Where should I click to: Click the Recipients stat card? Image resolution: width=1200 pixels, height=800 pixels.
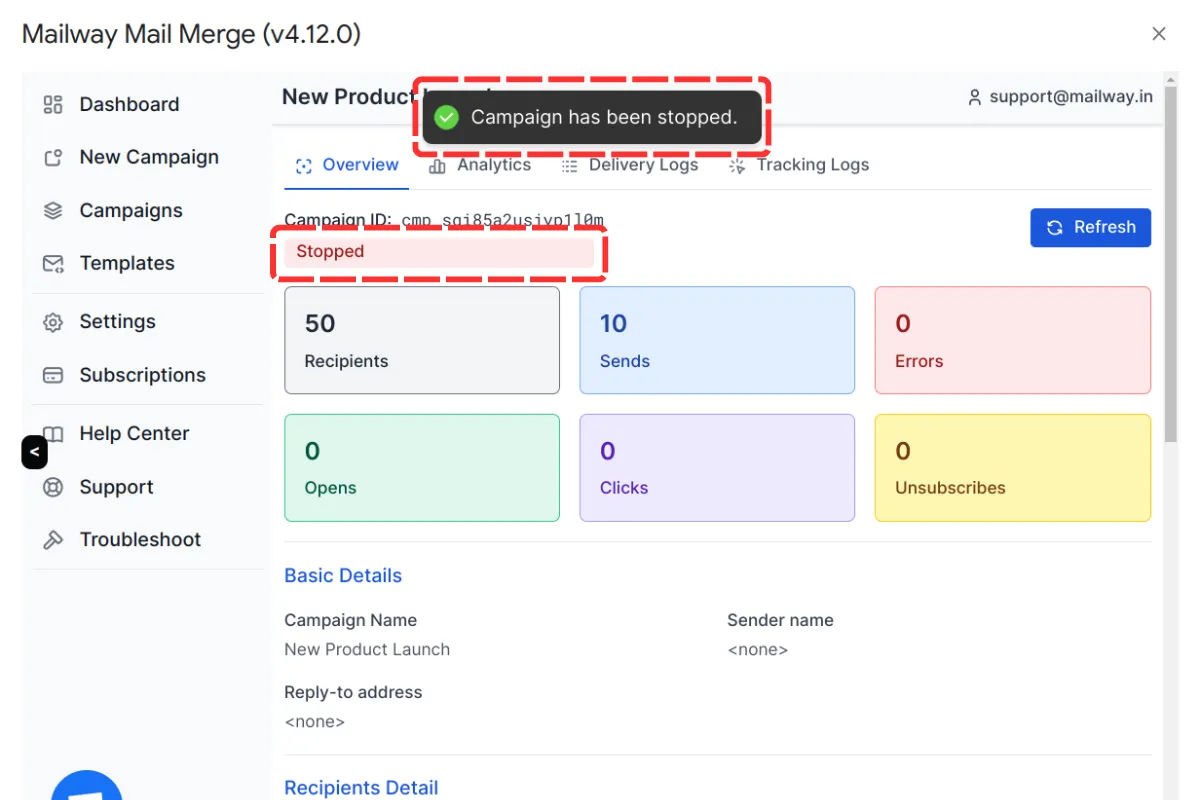point(421,340)
